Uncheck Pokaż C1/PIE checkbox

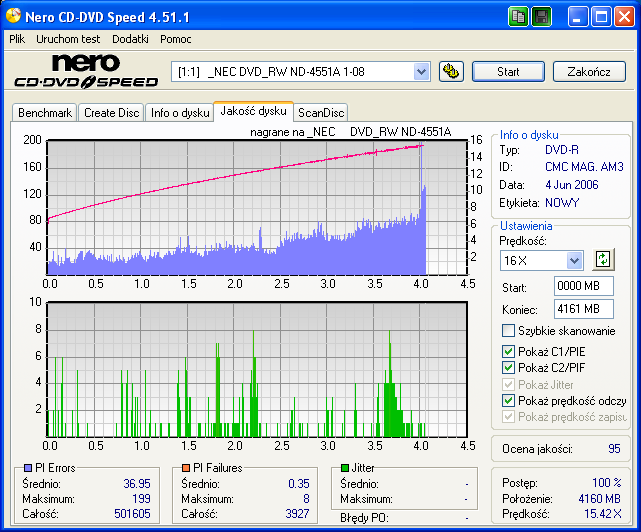click(508, 351)
